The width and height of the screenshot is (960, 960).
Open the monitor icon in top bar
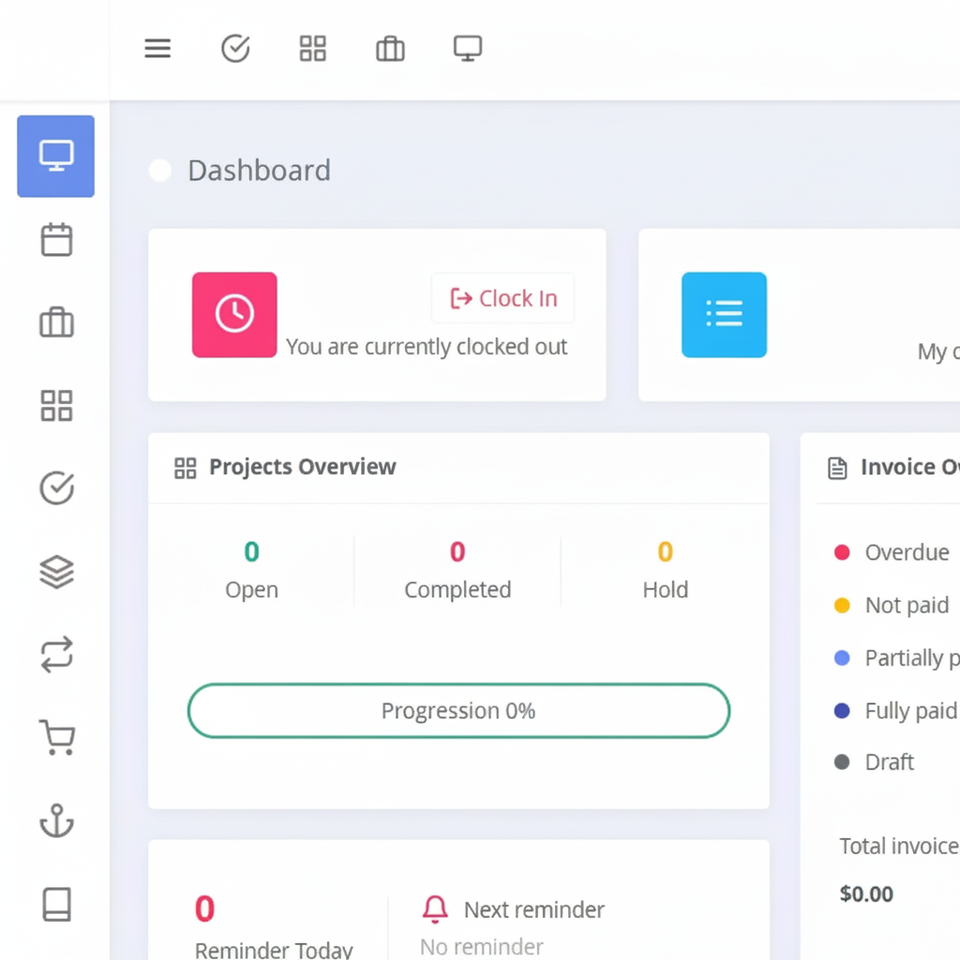point(468,48)
